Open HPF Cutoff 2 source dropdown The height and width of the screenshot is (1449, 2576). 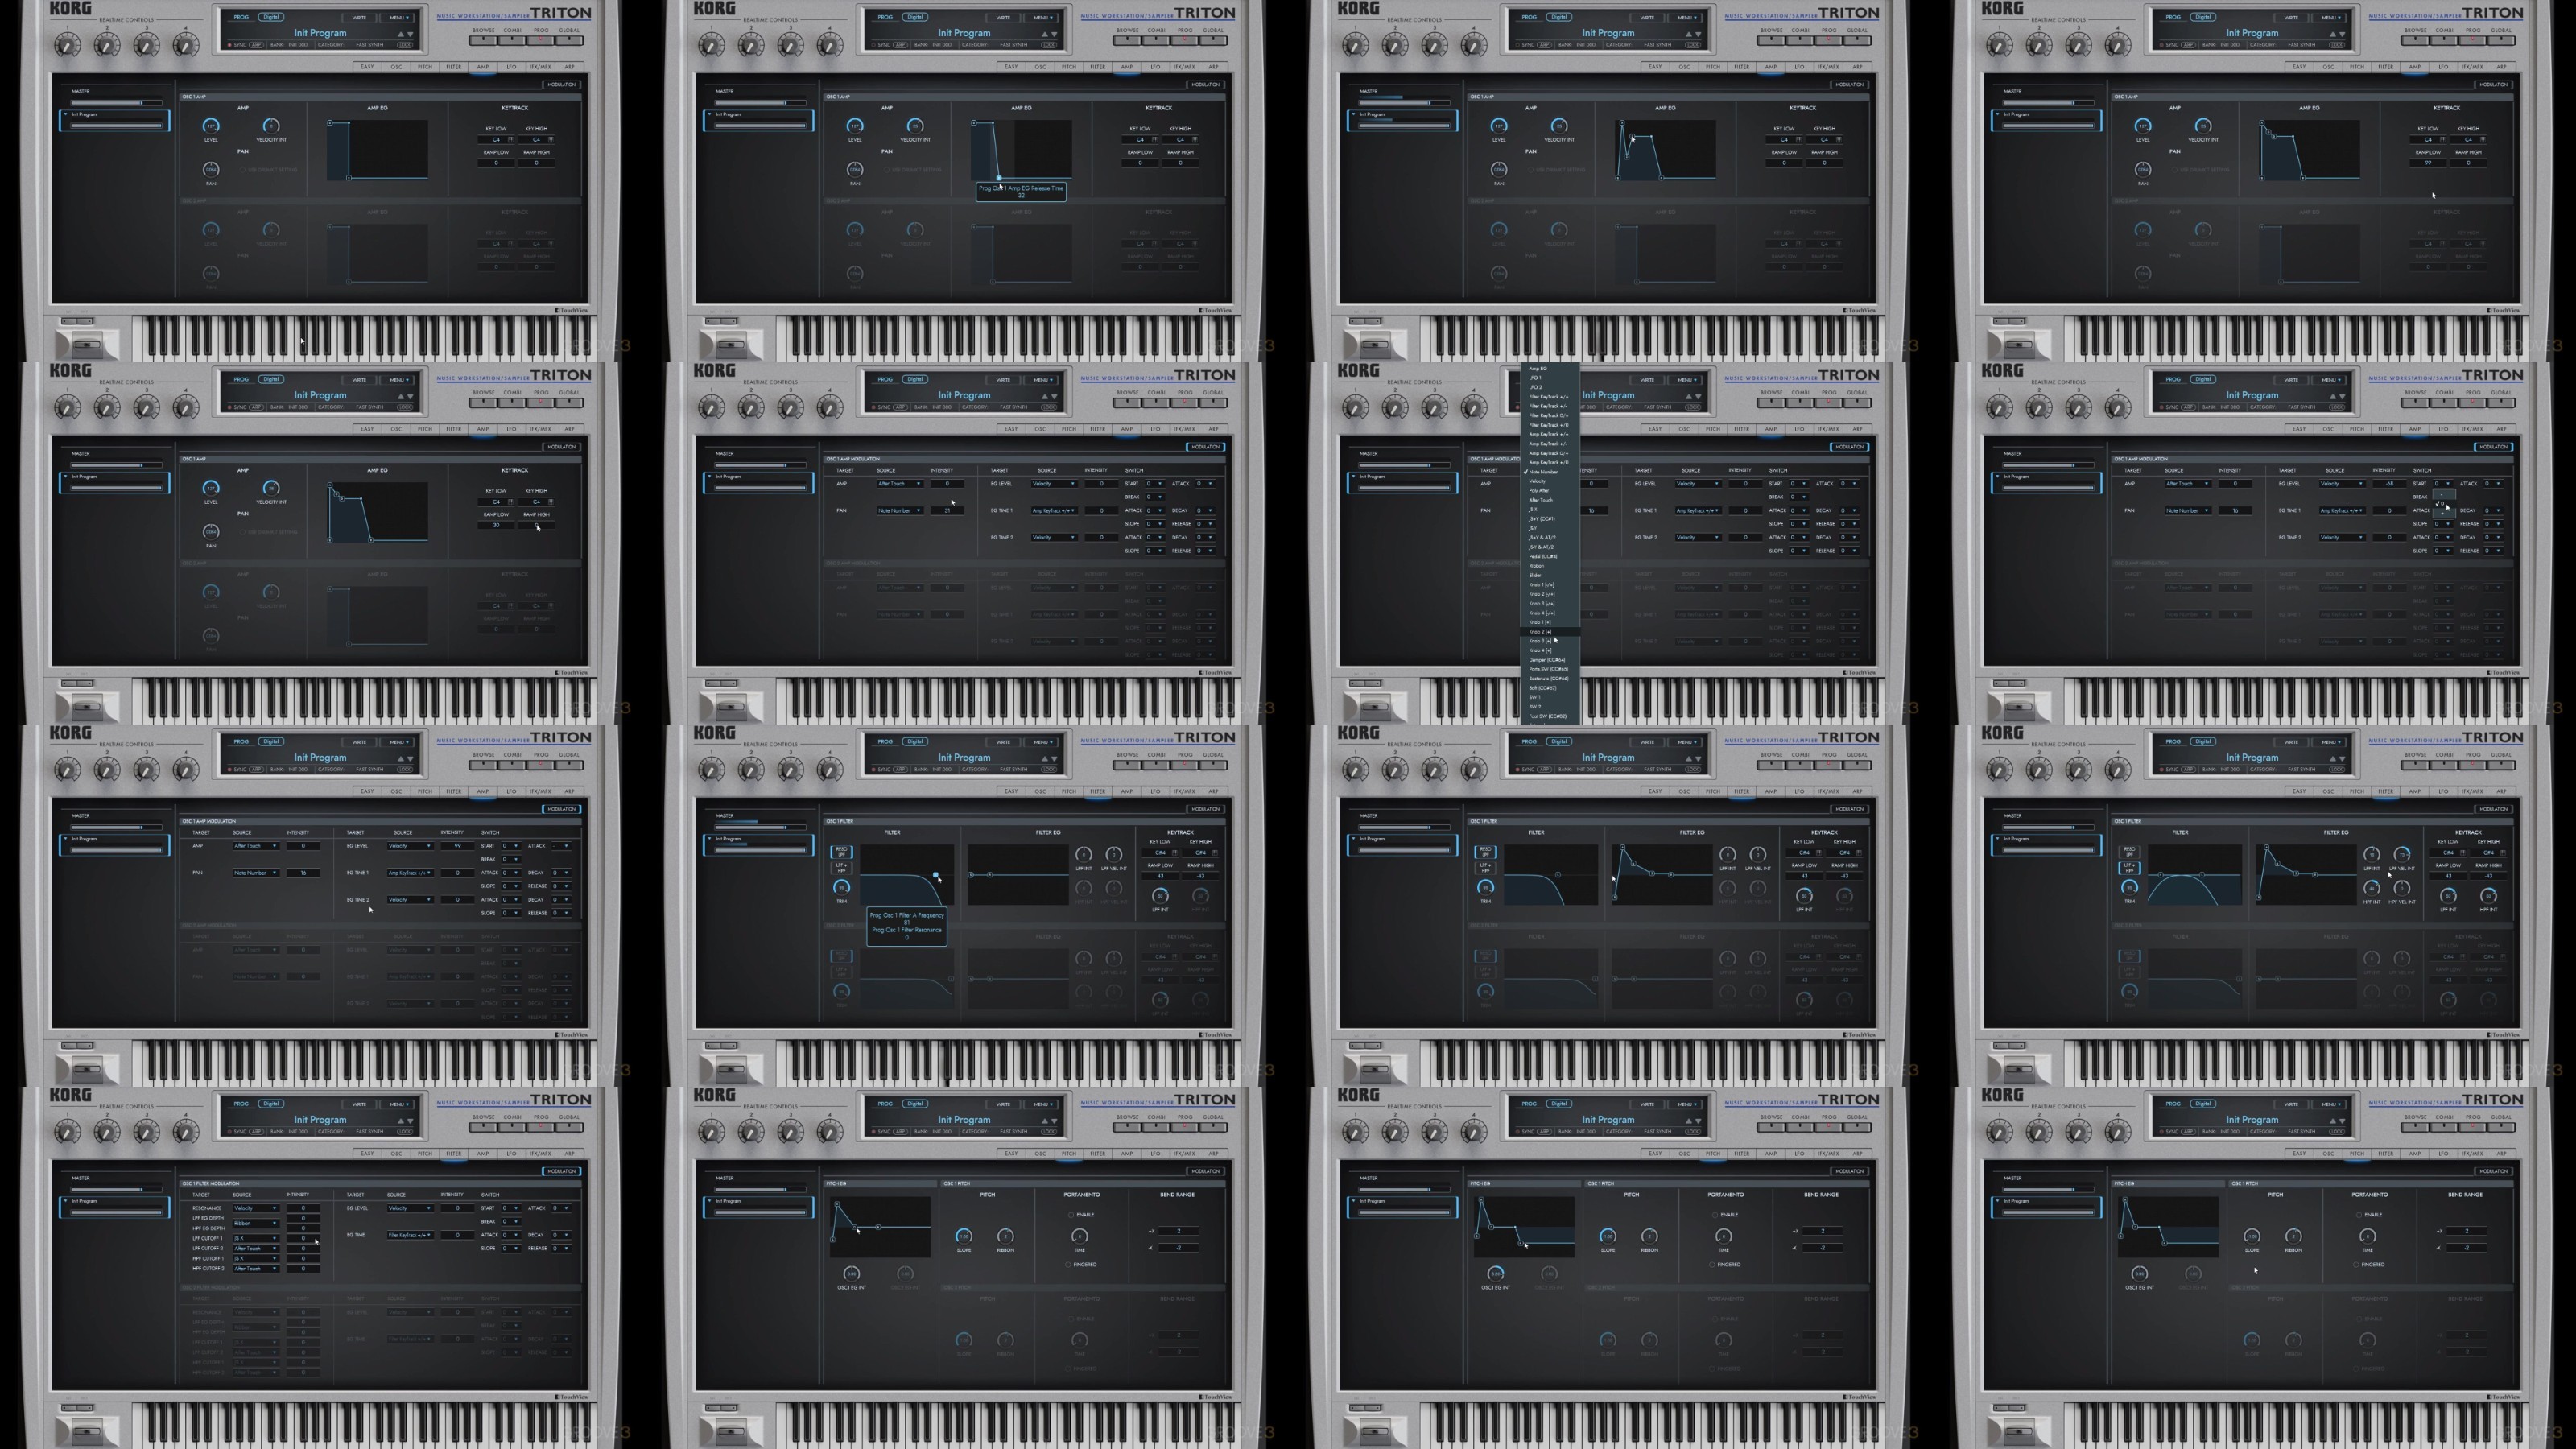click(256, 1269)
